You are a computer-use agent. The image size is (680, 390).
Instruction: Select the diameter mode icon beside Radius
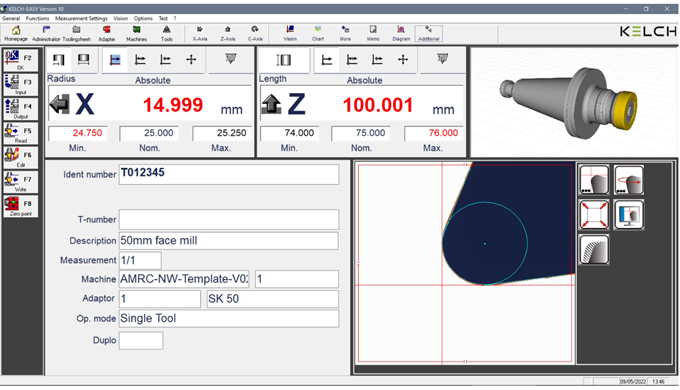[83, 59]
